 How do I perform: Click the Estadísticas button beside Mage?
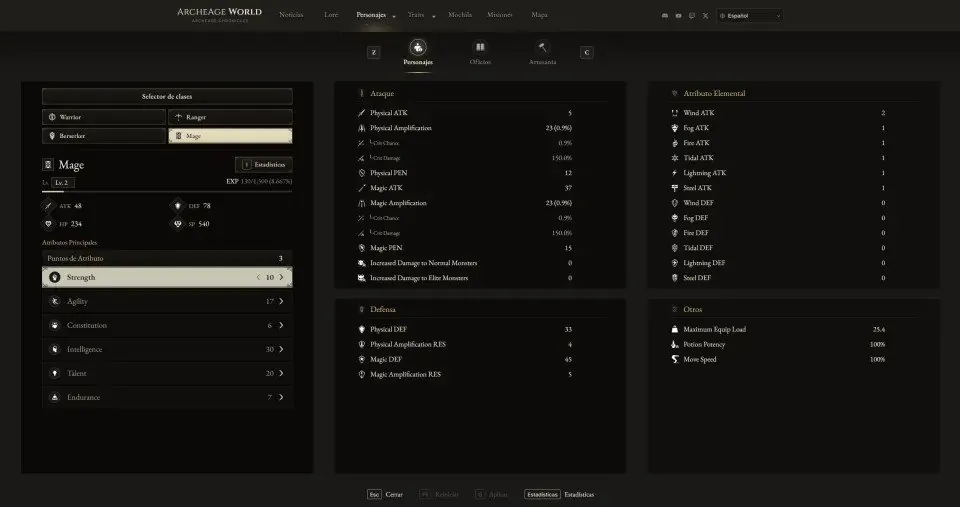pos(264,165)
